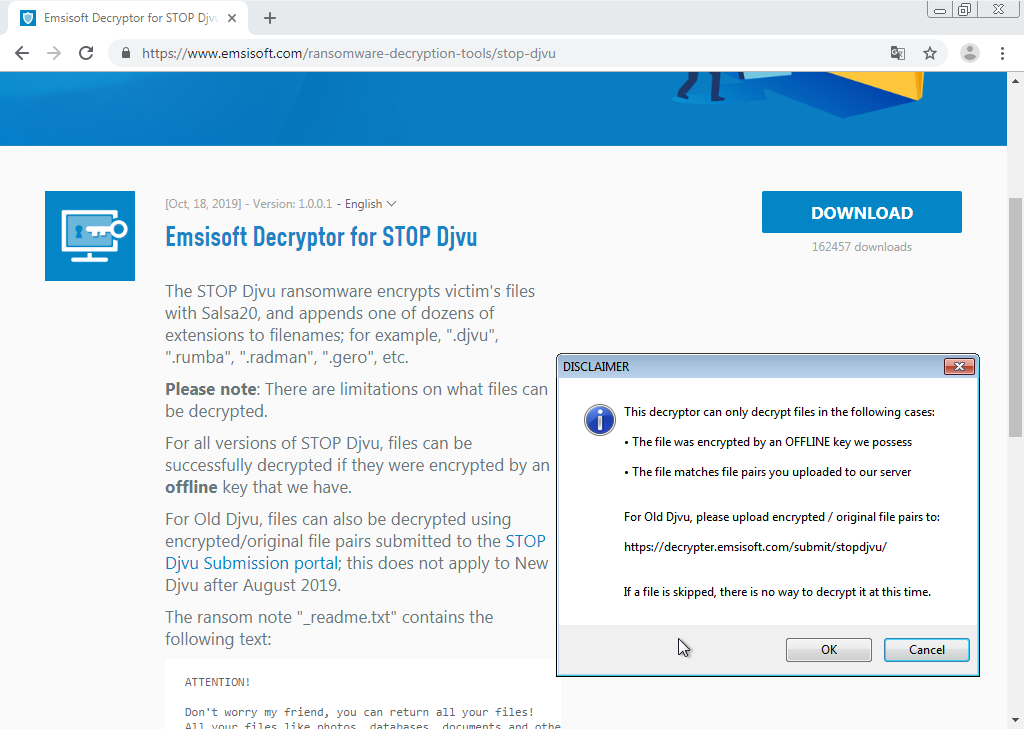The height and width of the screenshot is (729, 1024).
Task: Click the DOWNLOAD button
Action: pos(861,212)
